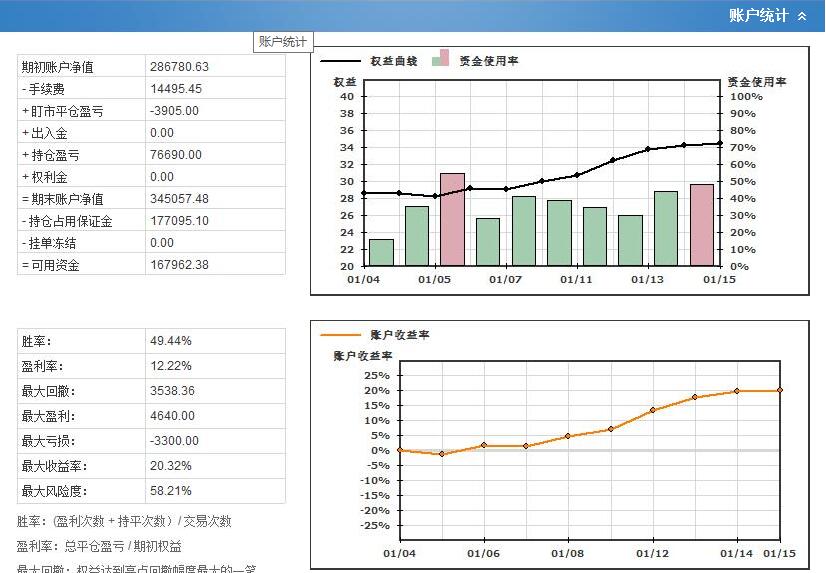Click the 期初账户净值 value 286780.63
This screenshot has height=573, width=826.
tap(179, 67)
